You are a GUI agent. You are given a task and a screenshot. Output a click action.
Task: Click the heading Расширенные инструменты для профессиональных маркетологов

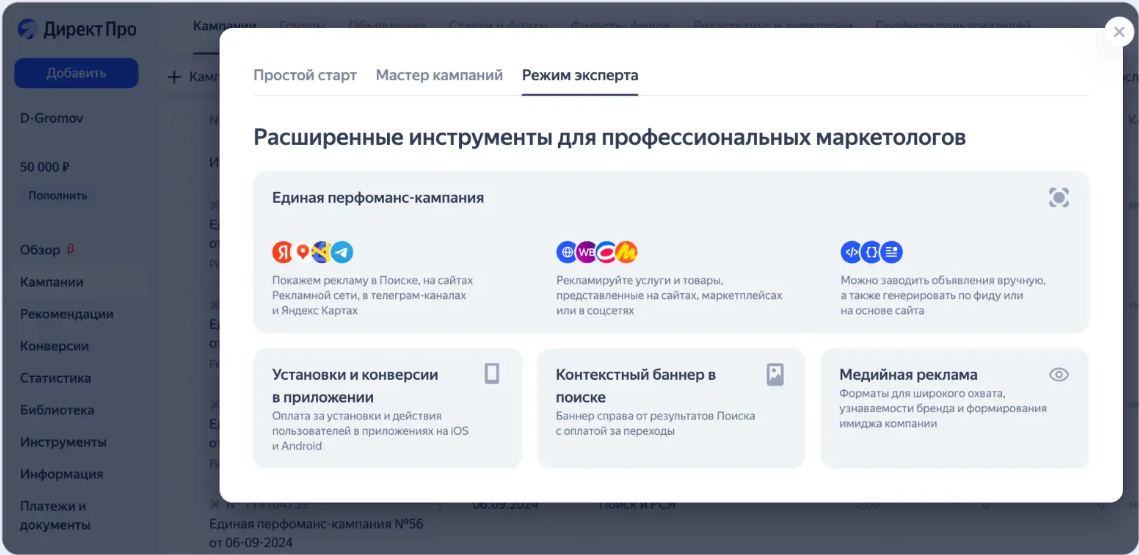[609, 137]
